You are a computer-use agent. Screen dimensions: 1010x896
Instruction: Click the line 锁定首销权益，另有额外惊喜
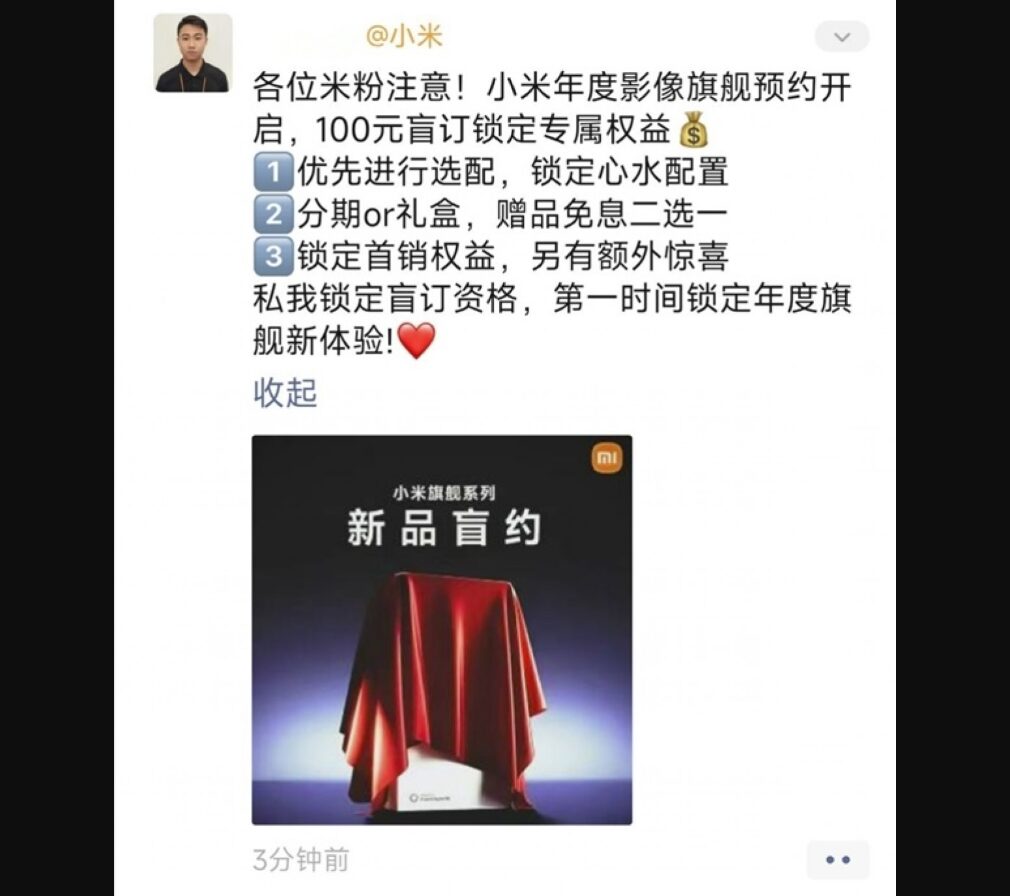pyautogui.click(x=513, y=256)
